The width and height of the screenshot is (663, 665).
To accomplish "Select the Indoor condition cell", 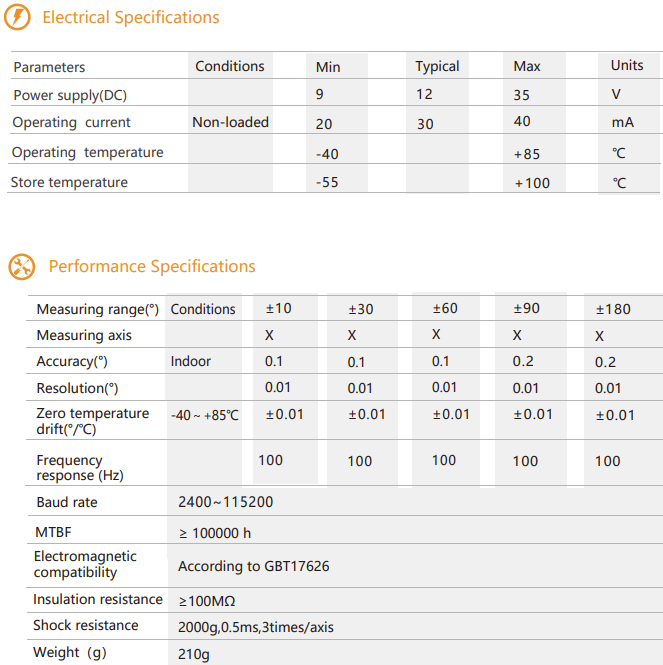I will coord(190,361).
